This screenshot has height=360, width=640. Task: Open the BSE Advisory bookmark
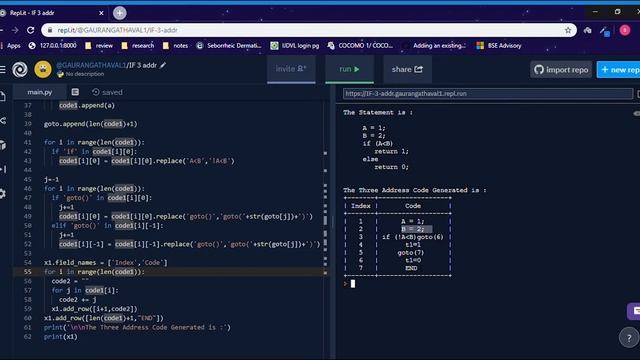click(x=499, y=46)
